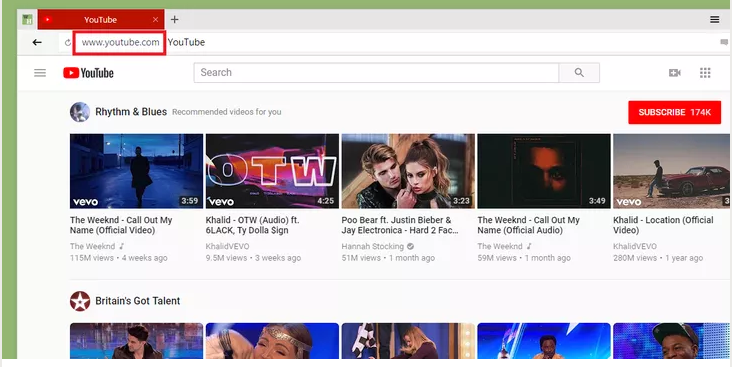Open thumbnail of Call Out My Name Official Video
Image resolution: width=732 pixels, height=367 pixels.
(136, 171)
